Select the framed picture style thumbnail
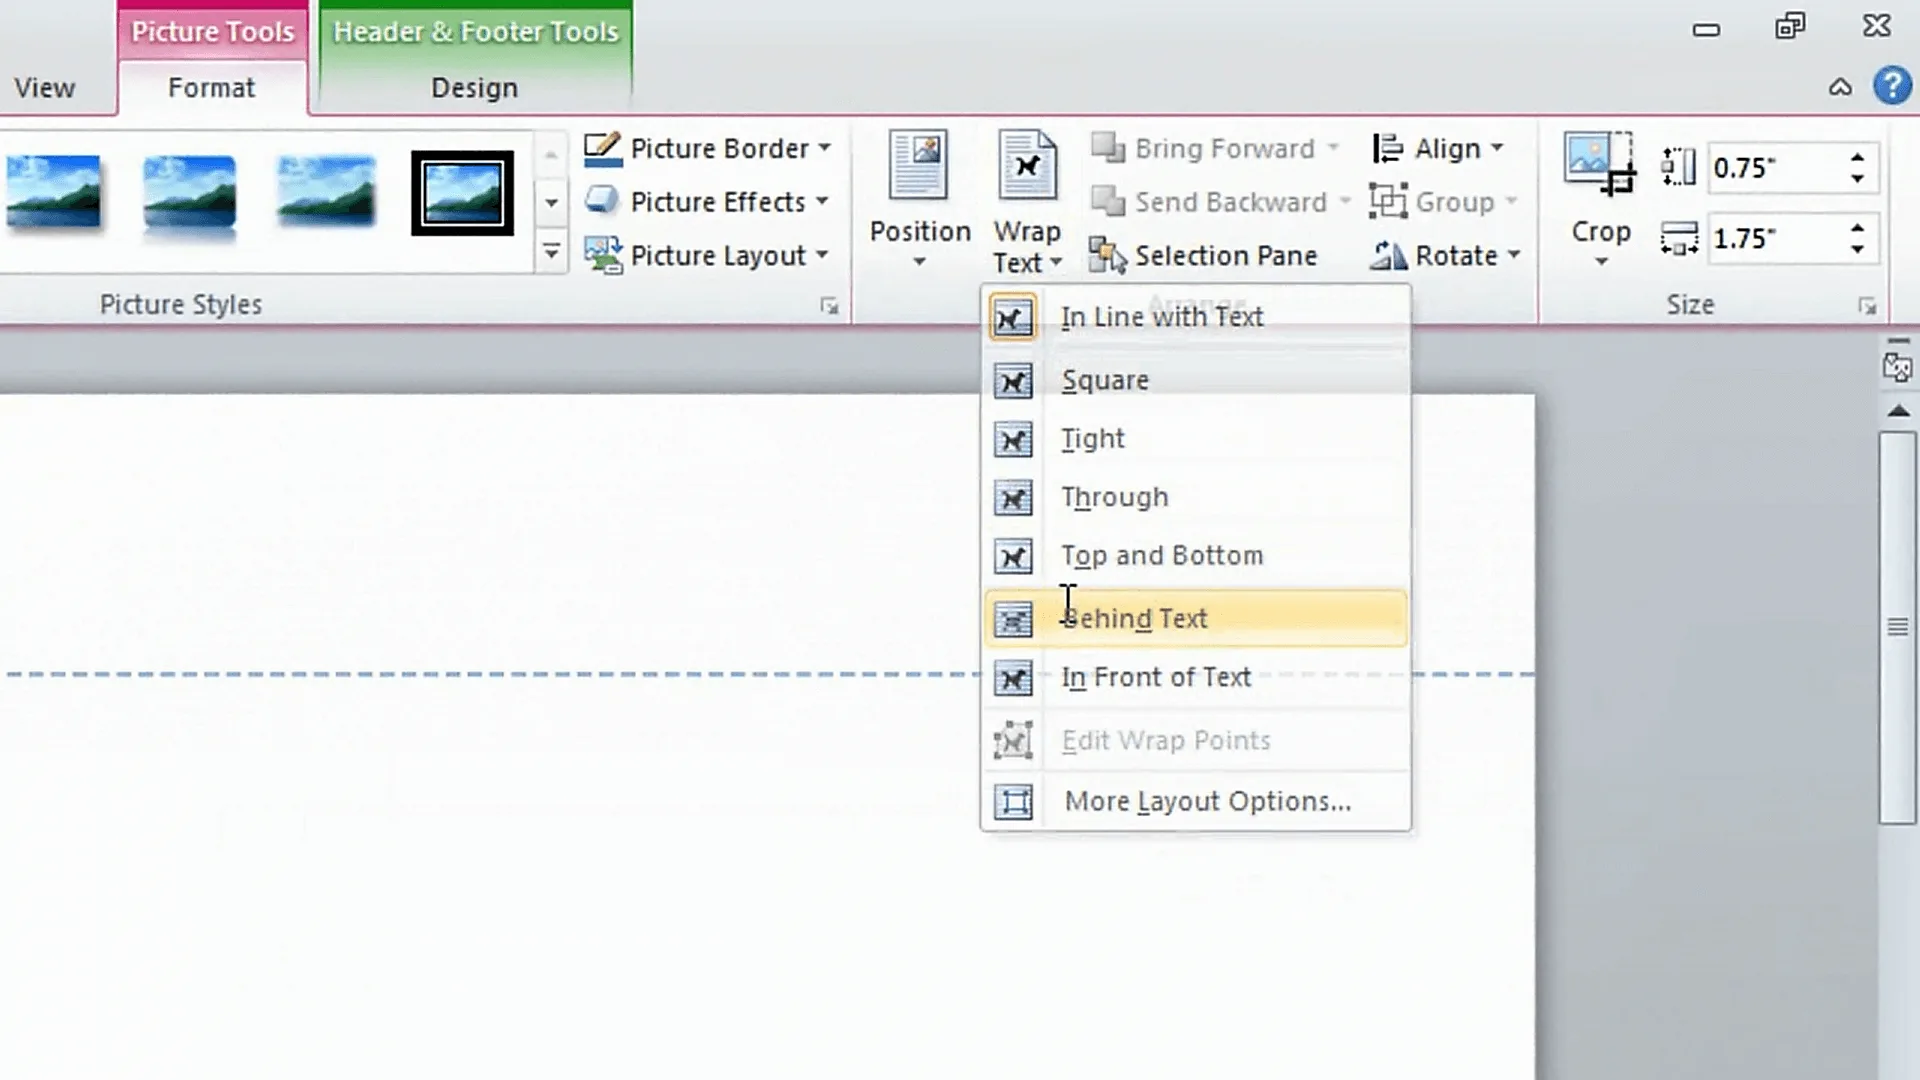The image size is (1920, 1080). coord(461,192)
